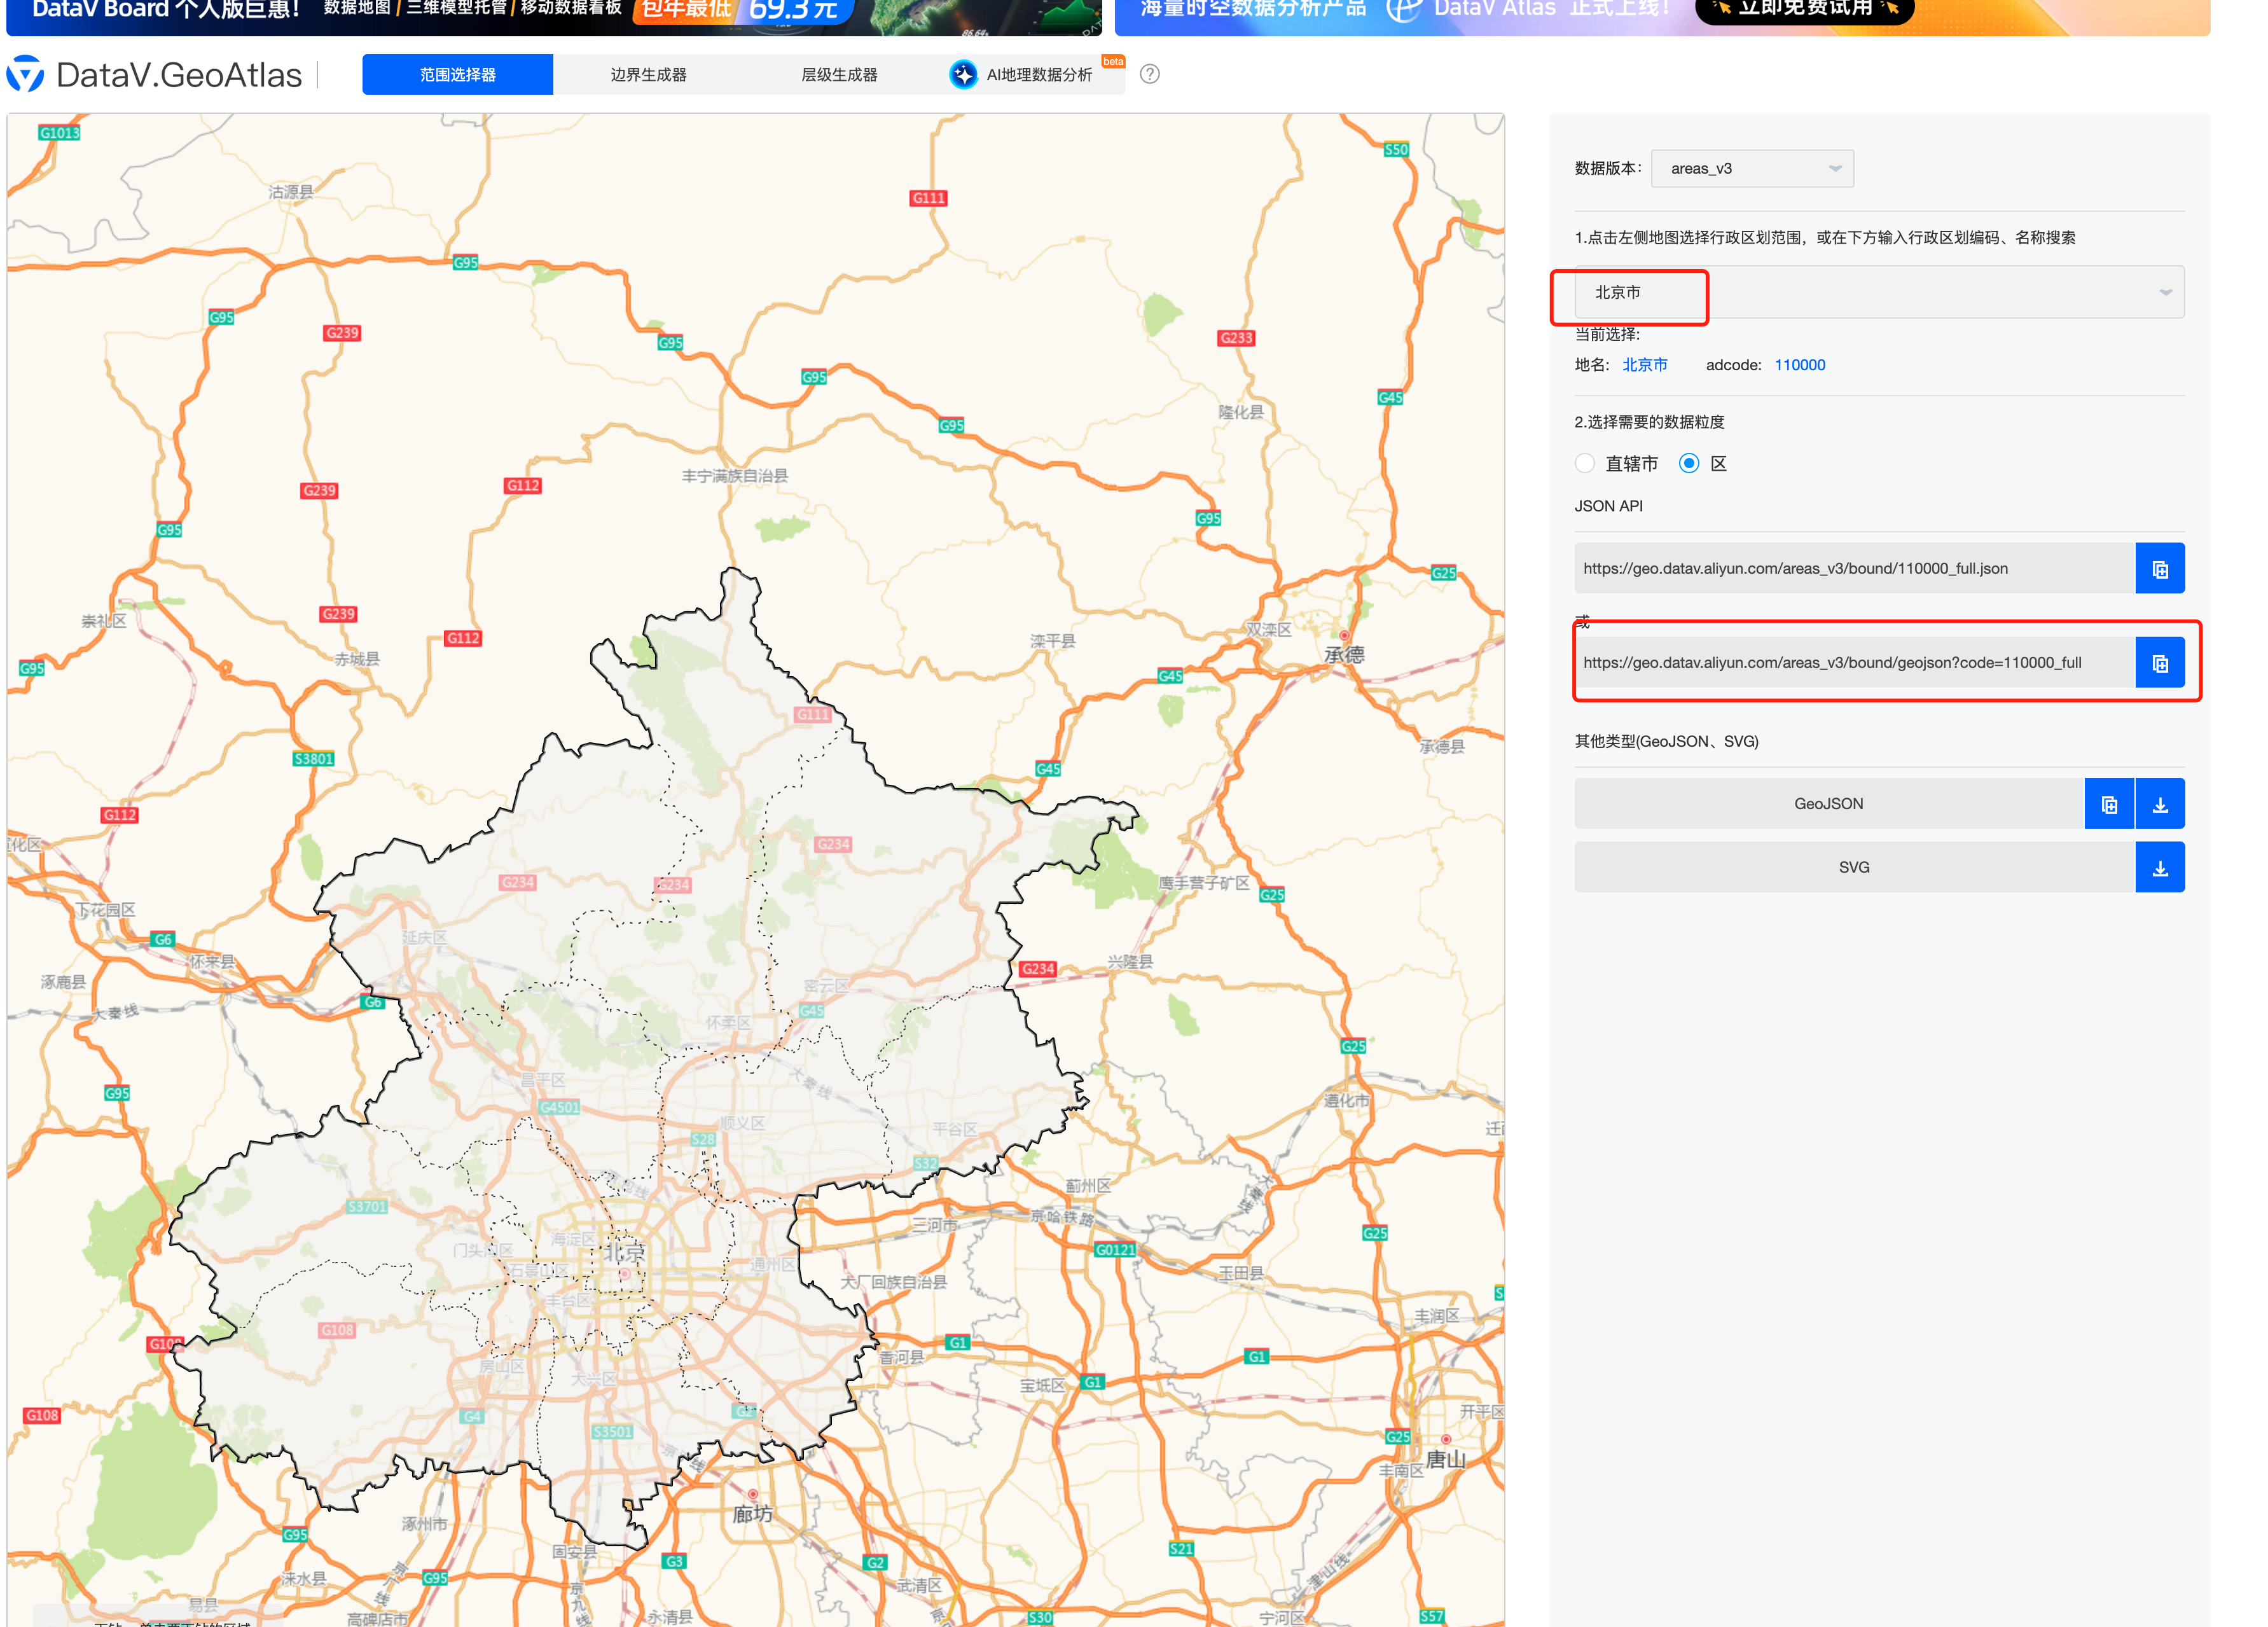The image size is (2268, 1627).
Task: Click the AI地理数据分析 star icon
Action: 963,74
